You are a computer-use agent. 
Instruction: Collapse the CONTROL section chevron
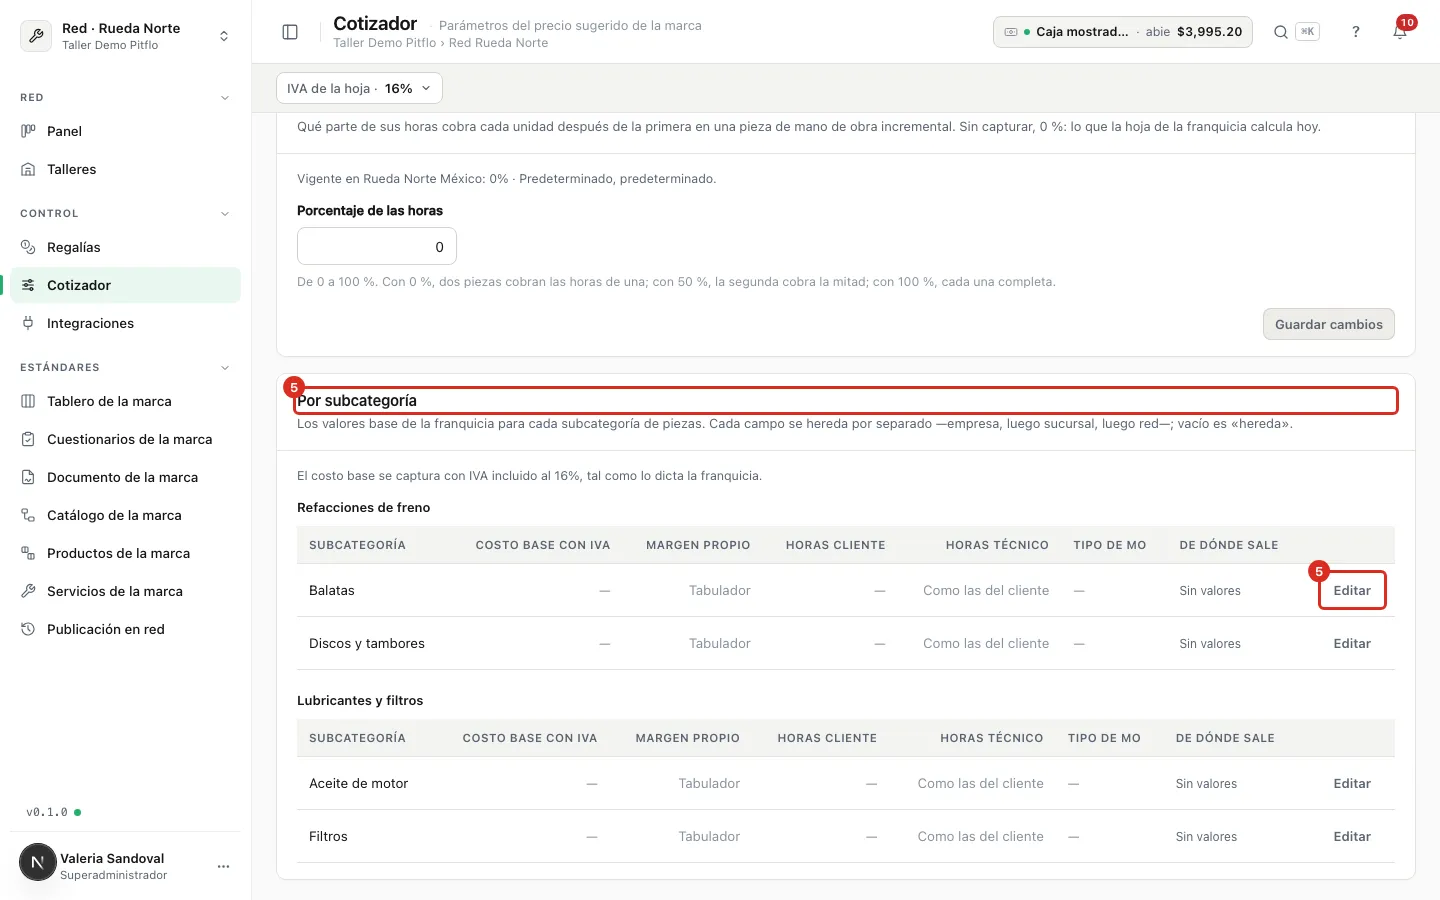(x=225, y=214)
